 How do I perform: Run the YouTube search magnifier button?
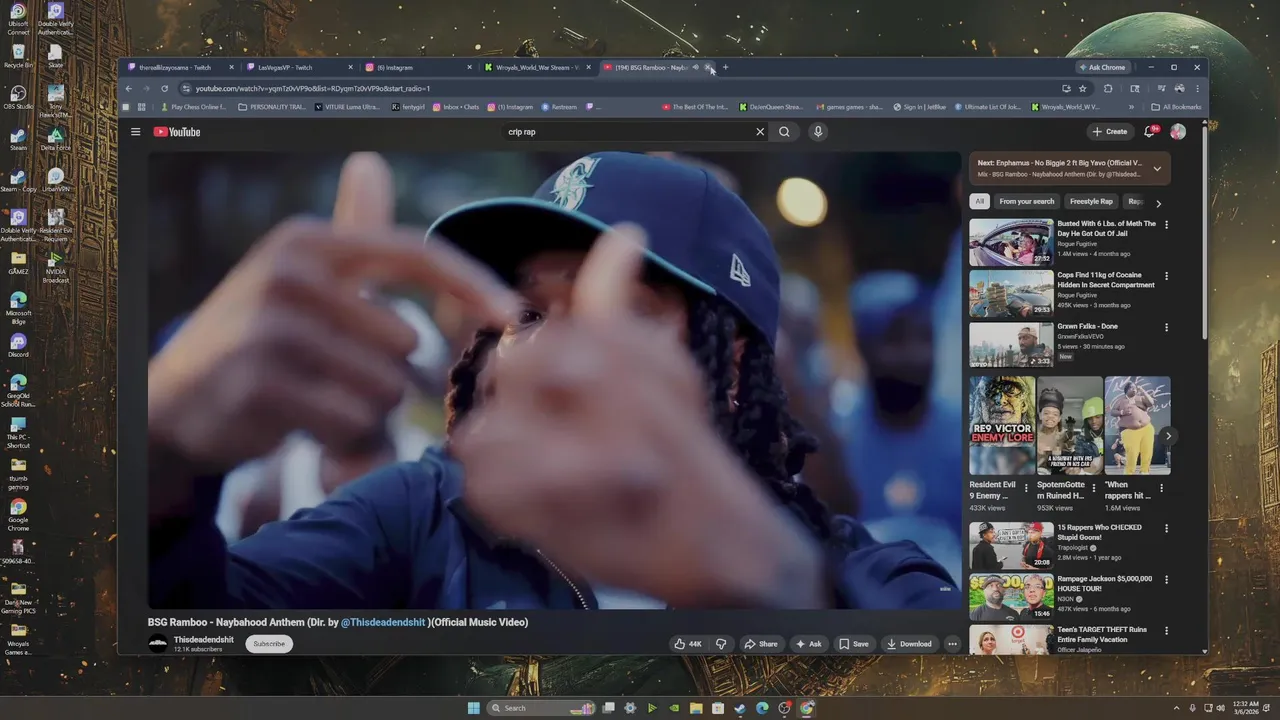[x=785, y=132]
